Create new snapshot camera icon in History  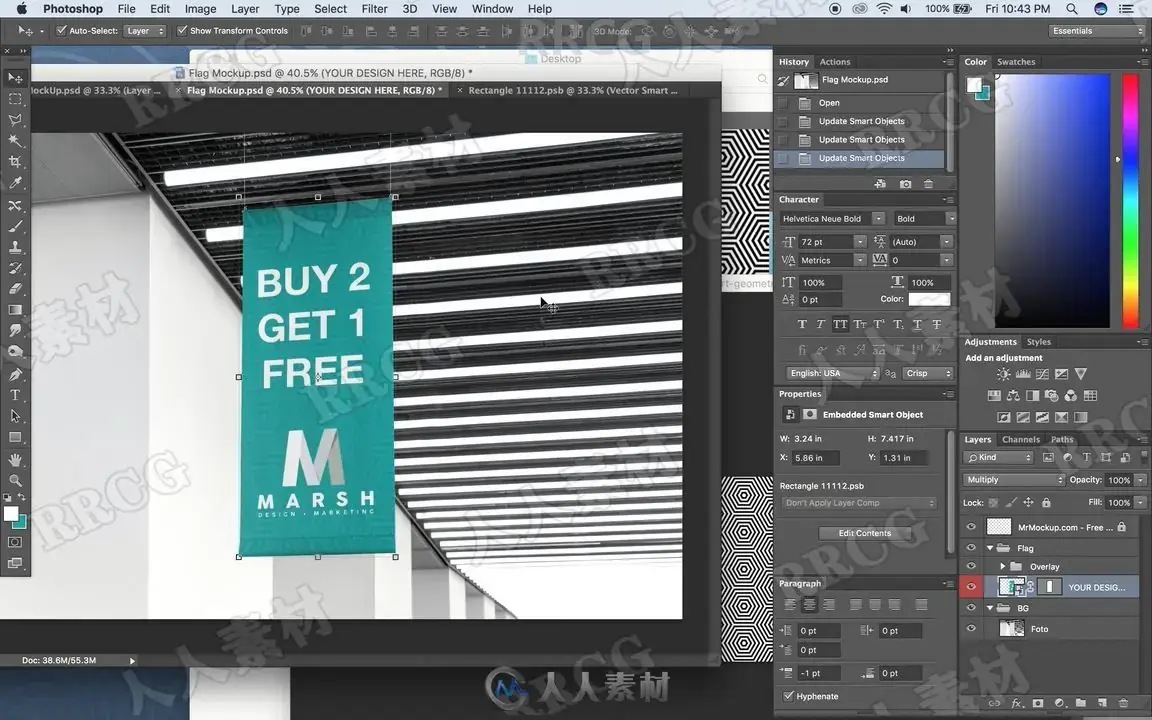pyautogui.click(x=905, y=184)
